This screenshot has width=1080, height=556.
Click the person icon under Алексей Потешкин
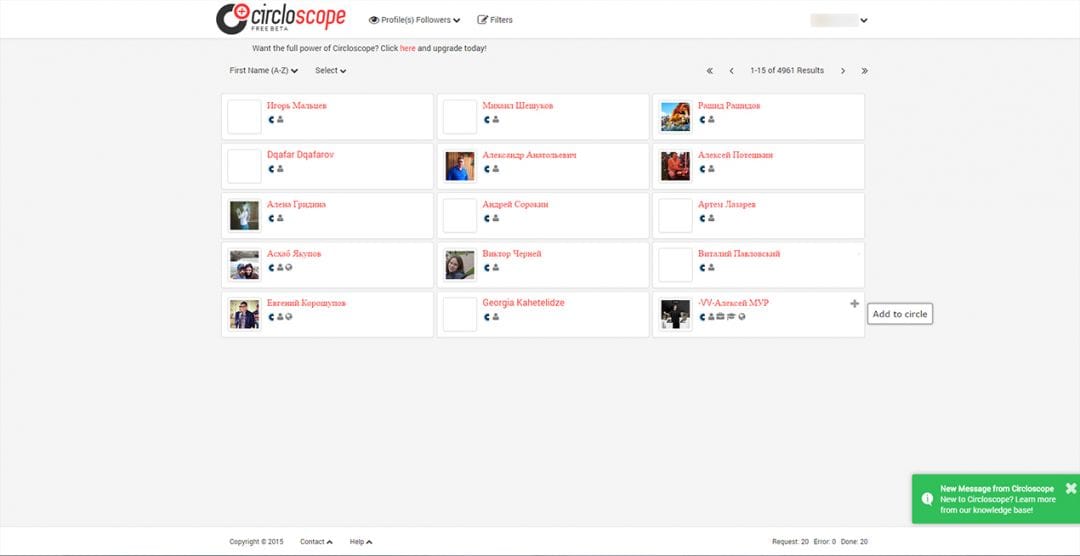click(711, 169)
